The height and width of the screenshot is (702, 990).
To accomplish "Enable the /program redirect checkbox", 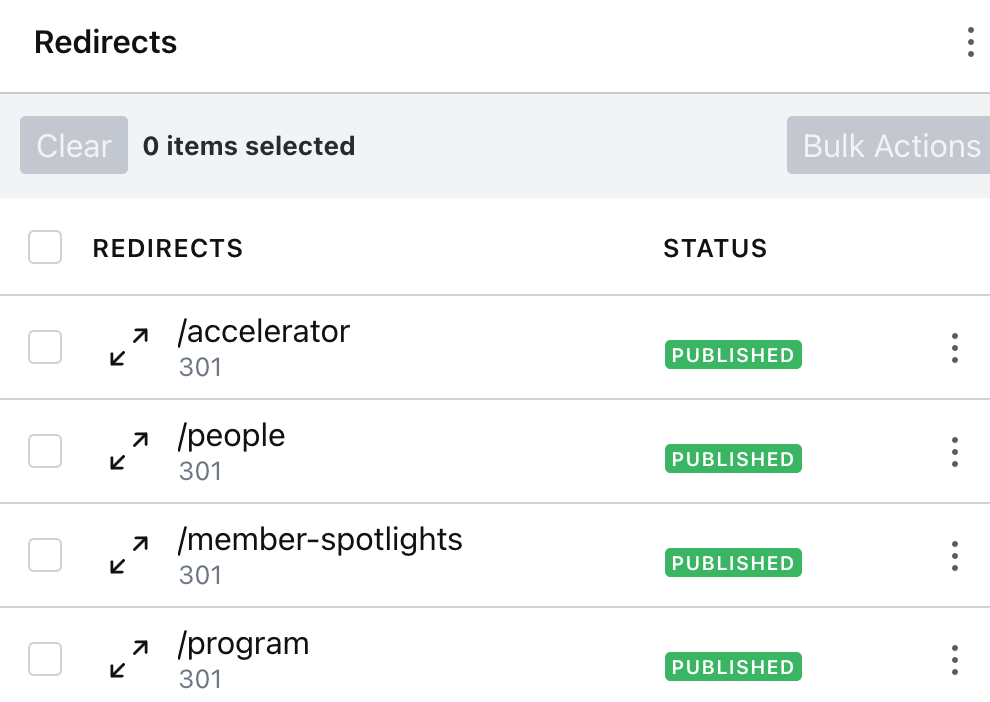I will pos(45,659).
